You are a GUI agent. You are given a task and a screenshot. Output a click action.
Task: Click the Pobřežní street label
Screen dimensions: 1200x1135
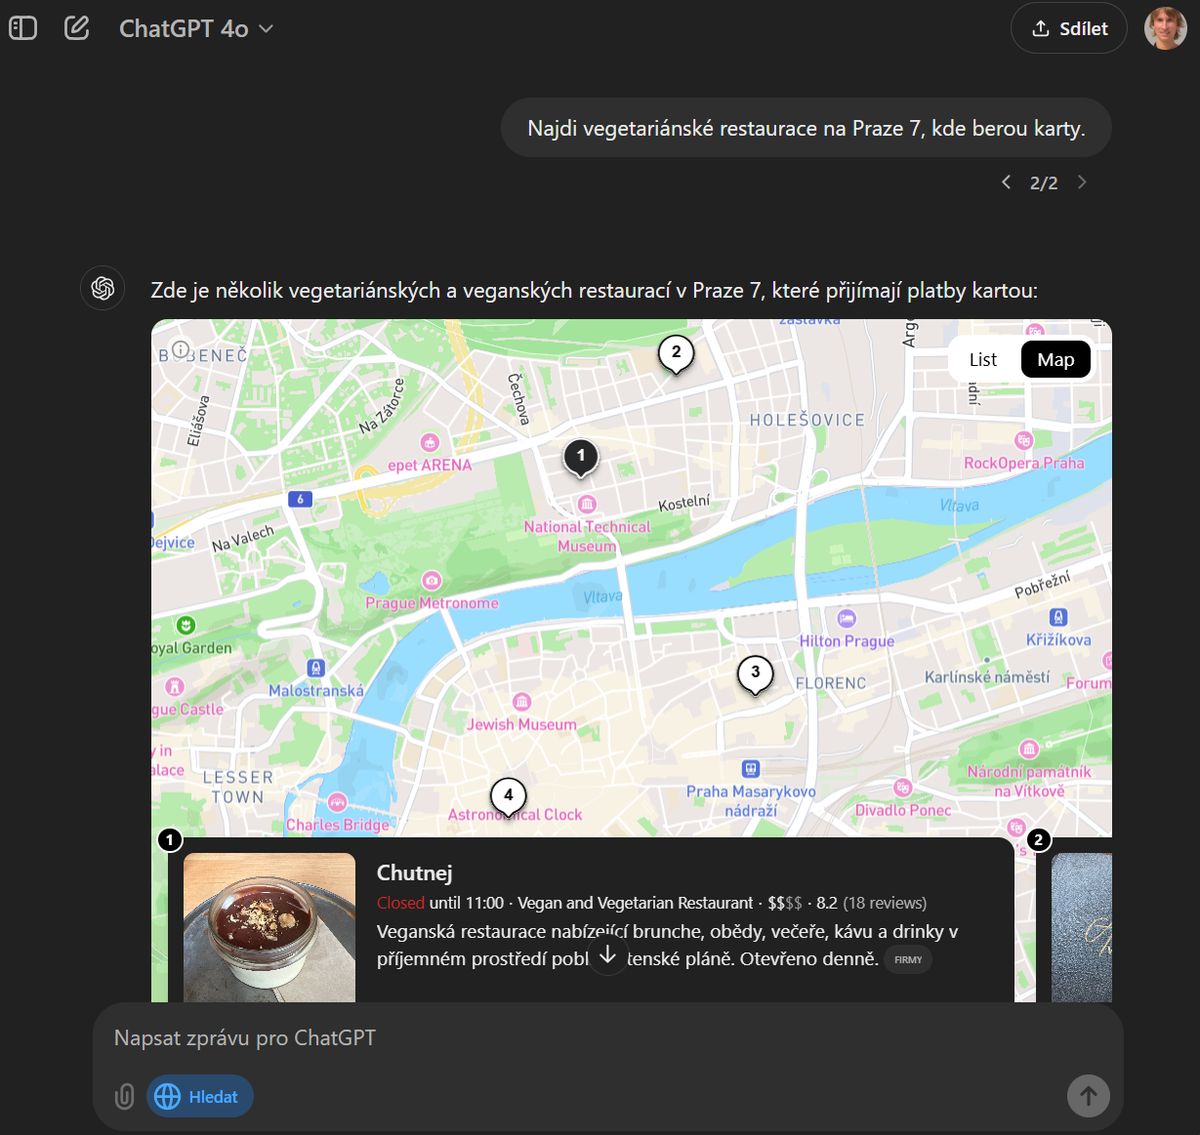(x=1043, y=584)
